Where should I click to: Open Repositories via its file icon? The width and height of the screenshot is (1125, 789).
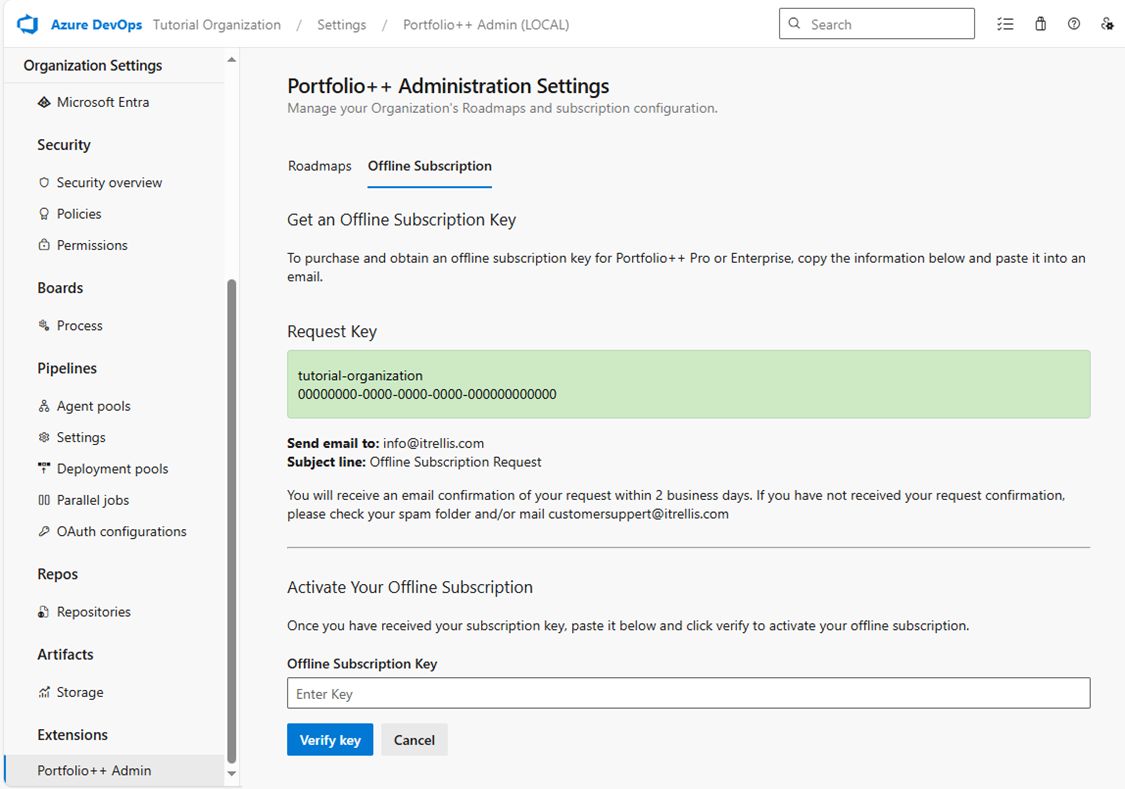tap(44, 611)
